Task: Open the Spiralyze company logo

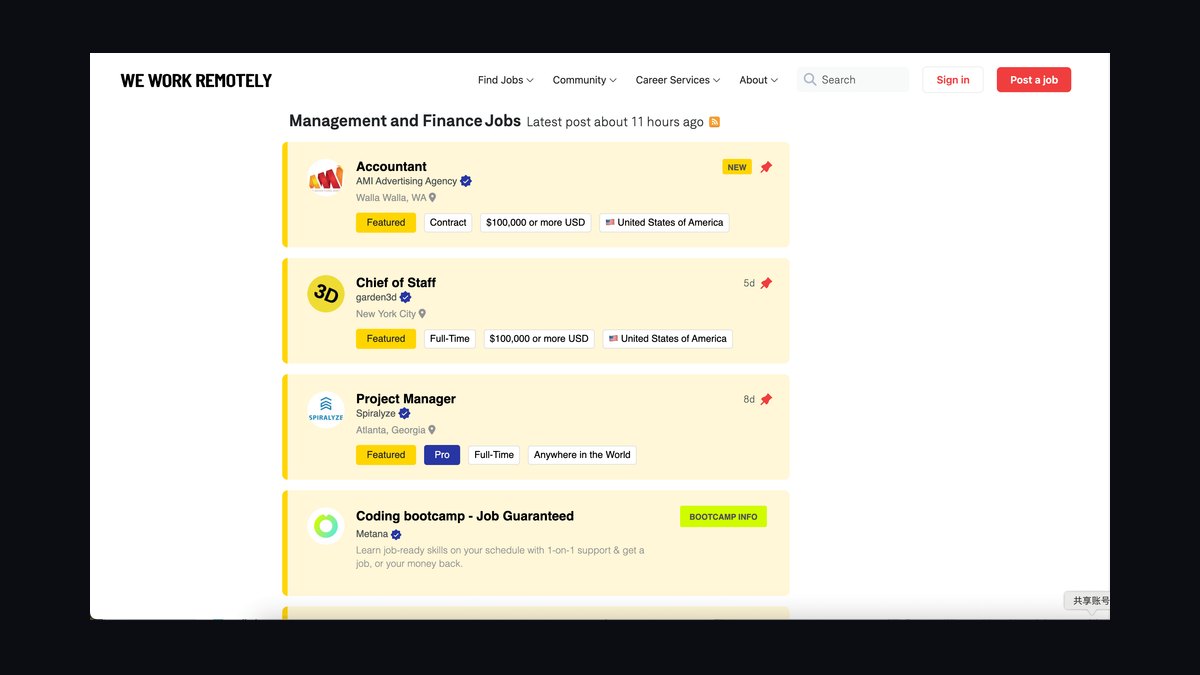Action: [325, 410]
